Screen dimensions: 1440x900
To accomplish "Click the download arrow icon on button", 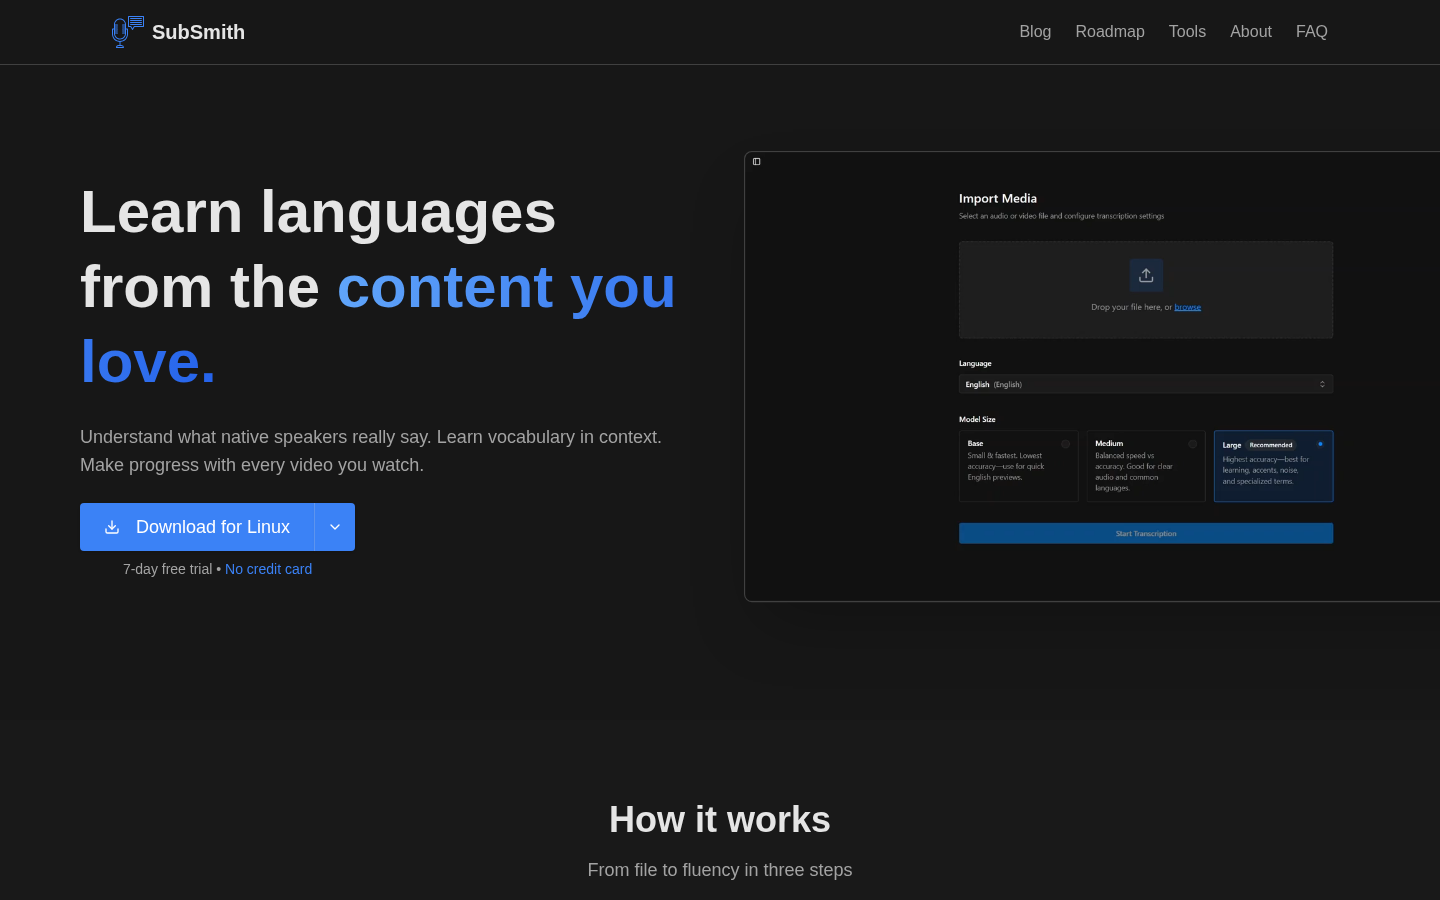I will tap(112, 527).
